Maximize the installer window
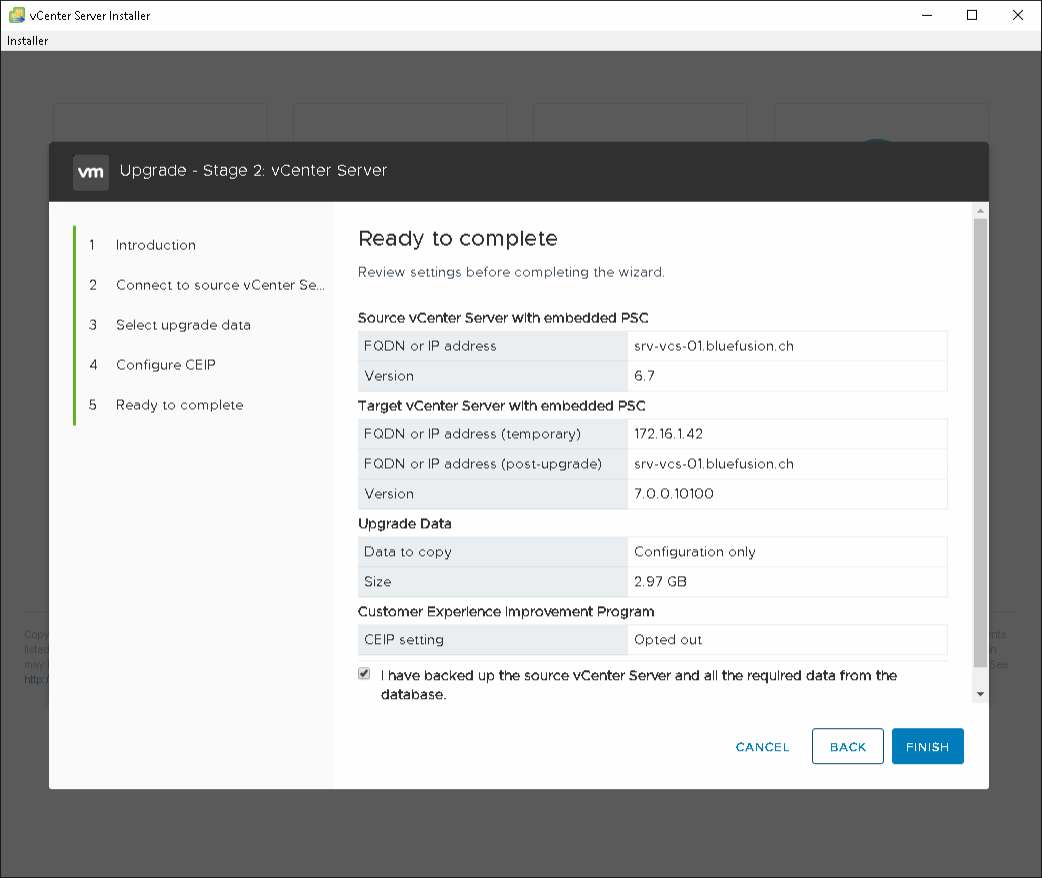 [x=972, y=15]
